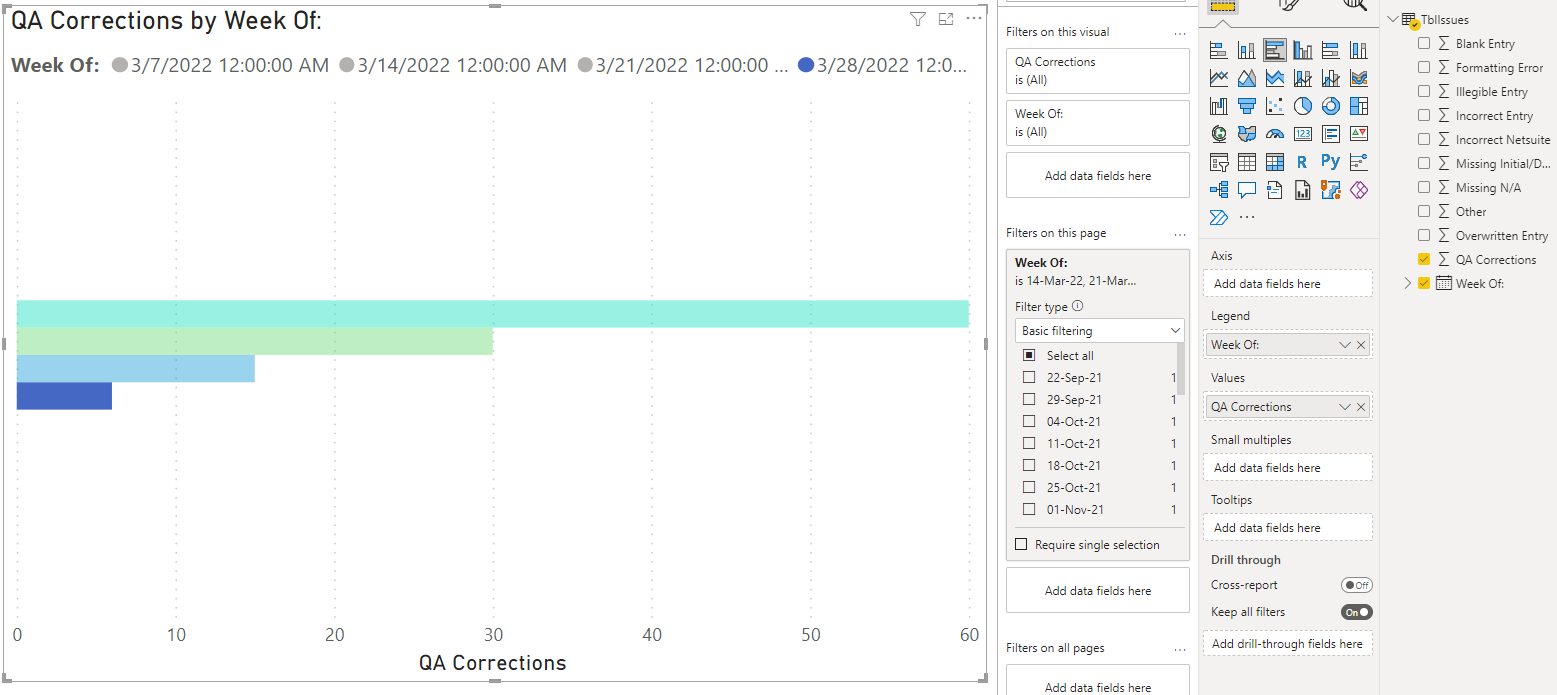
Task: Select the clustered column chart visual
Action: click(1302, 50)
